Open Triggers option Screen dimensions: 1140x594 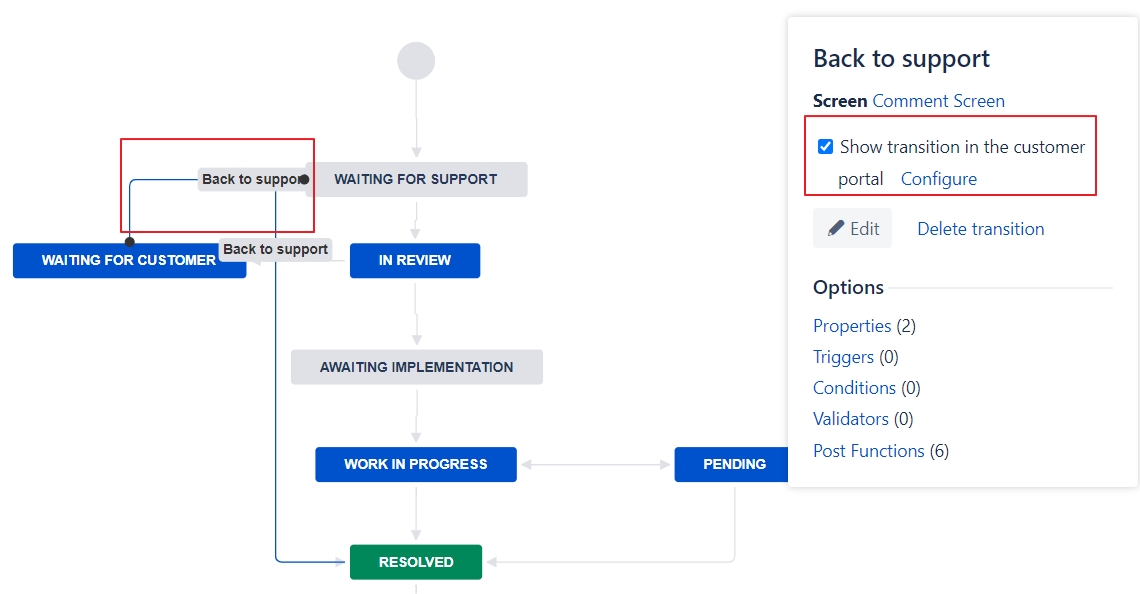[x=843, y=357]
